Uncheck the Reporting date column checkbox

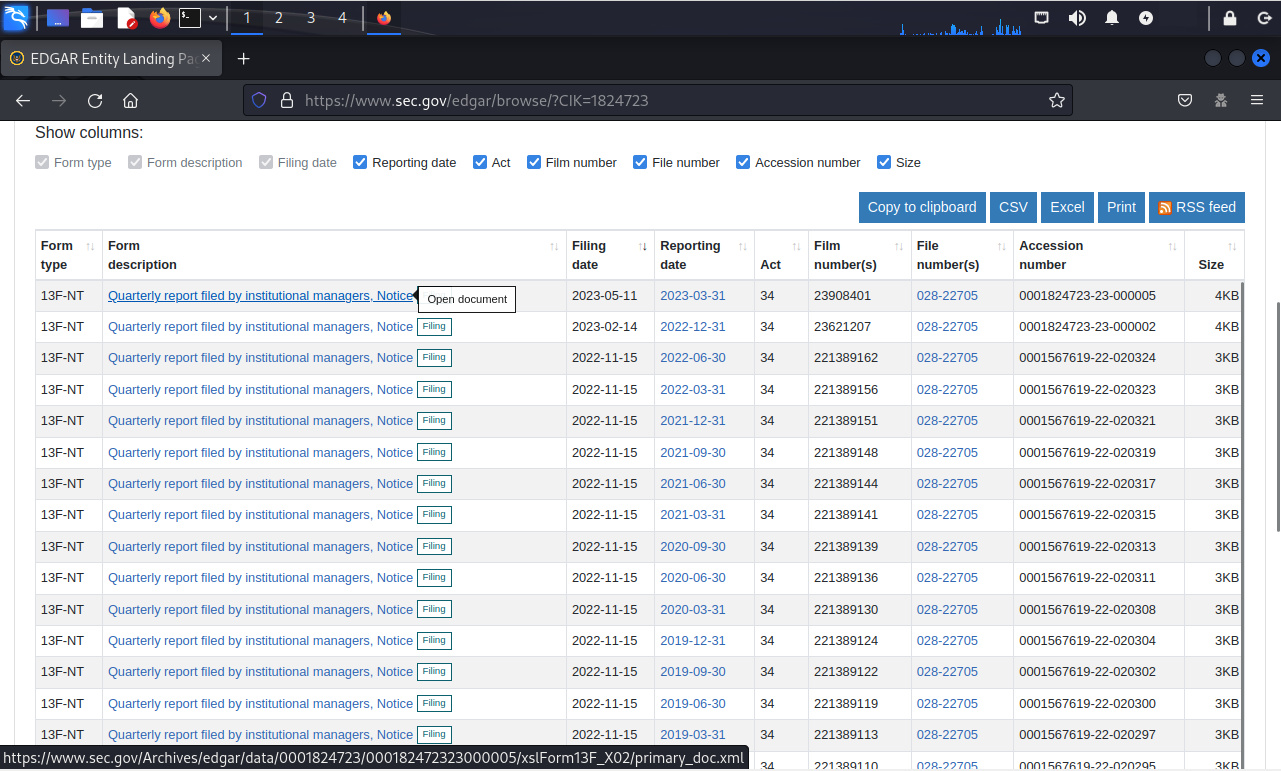click(x=360, y=162)
